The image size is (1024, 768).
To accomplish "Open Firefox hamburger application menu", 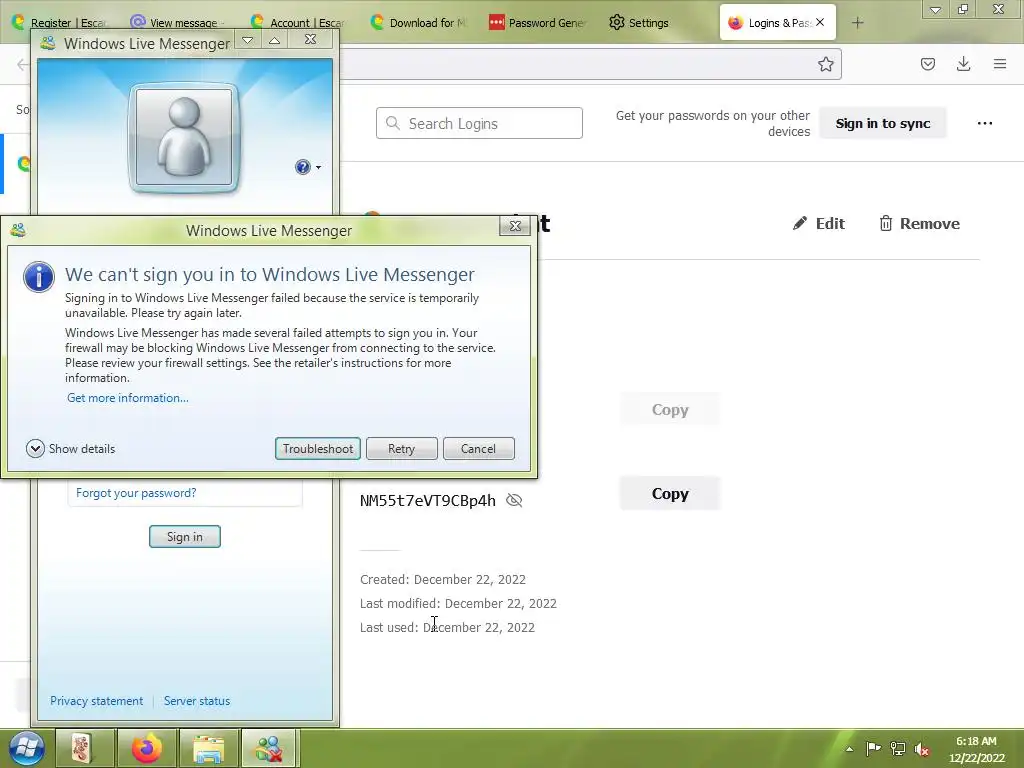I will pos(1000,64).
